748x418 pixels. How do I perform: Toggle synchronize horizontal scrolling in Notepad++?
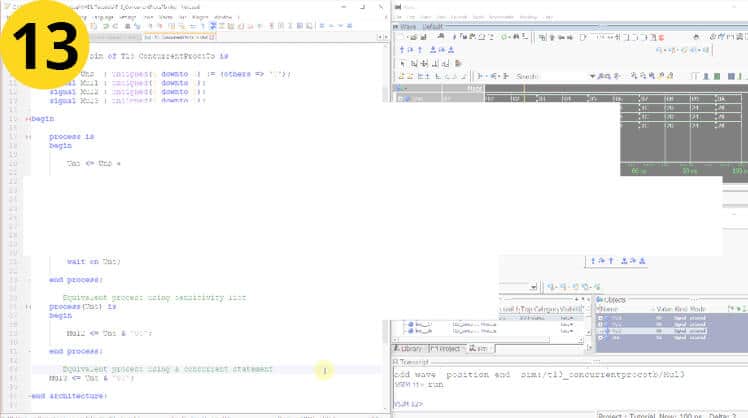(x=182, y=26)
